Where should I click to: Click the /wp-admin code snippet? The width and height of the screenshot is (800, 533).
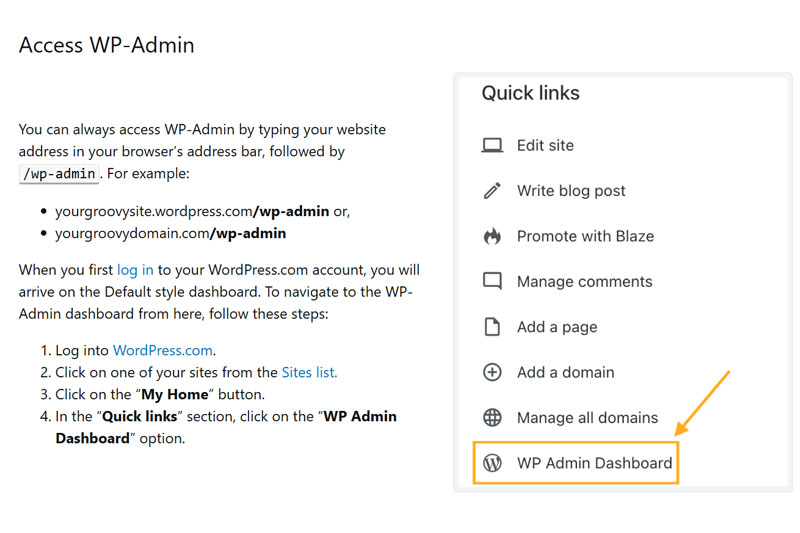(x=59, y=173)
